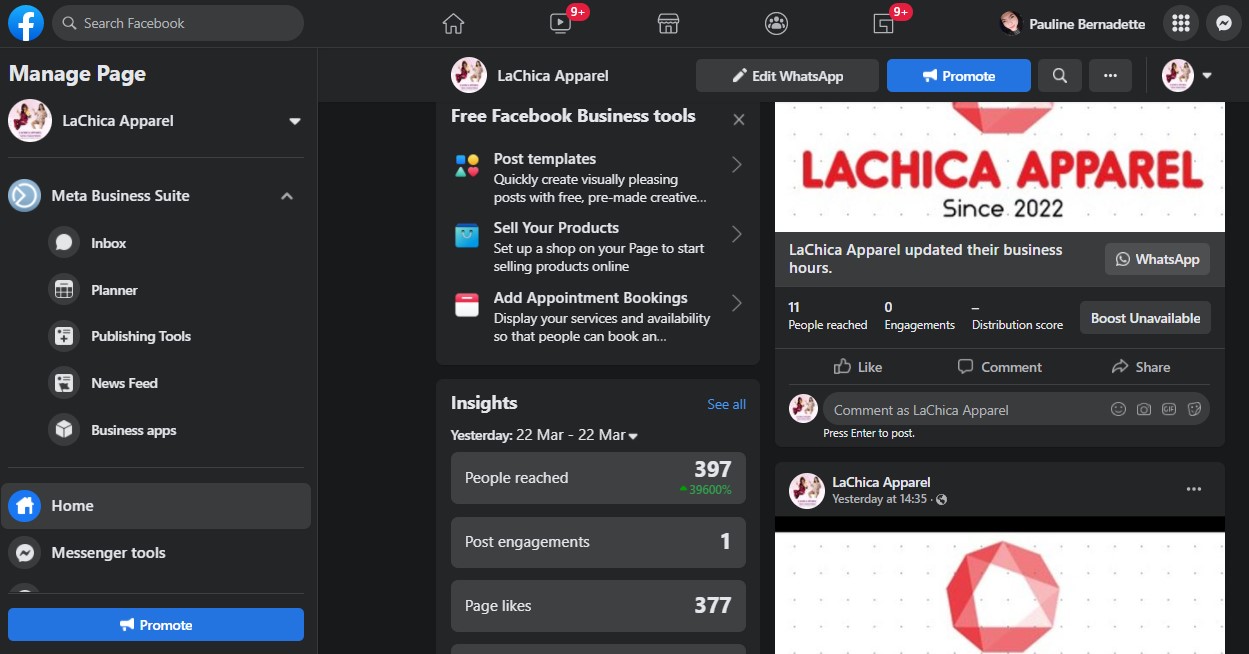Click the Sell Your Products shop icon
1249x654 pixels.
tap(467, 235)
